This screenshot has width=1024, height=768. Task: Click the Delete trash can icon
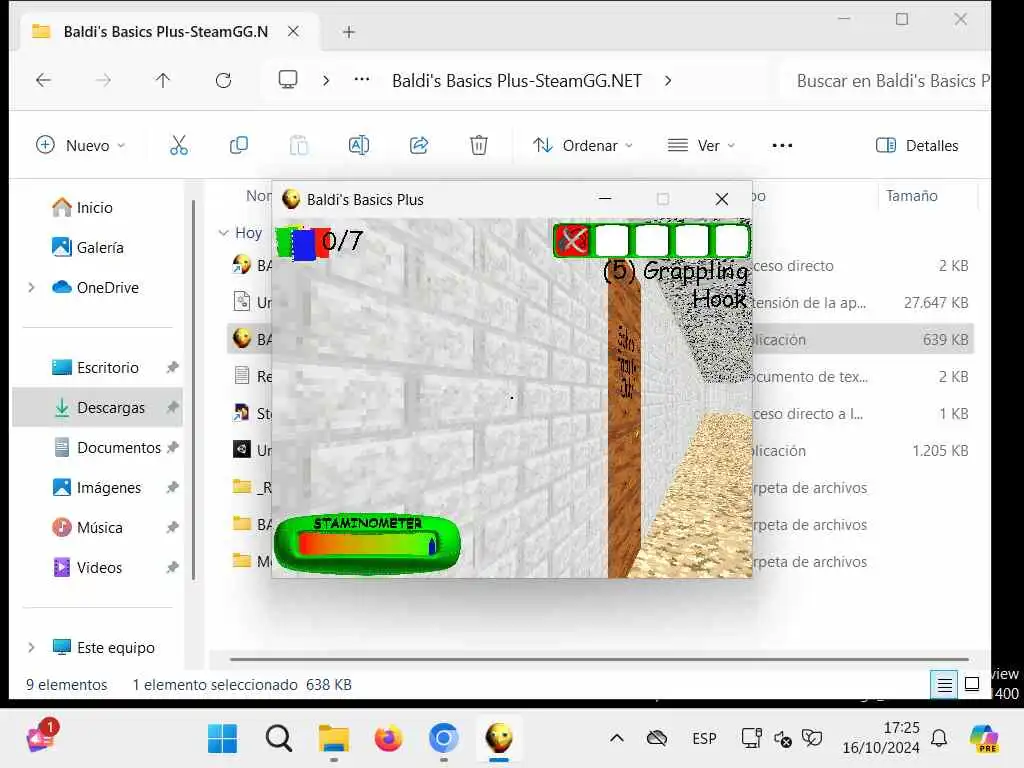coord(479,145)
